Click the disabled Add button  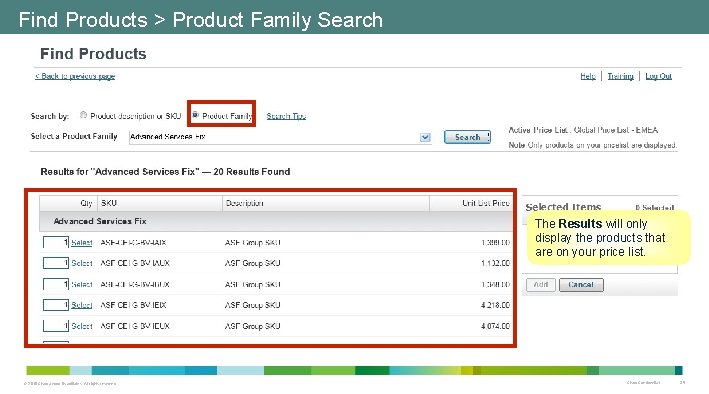point(541,285)
